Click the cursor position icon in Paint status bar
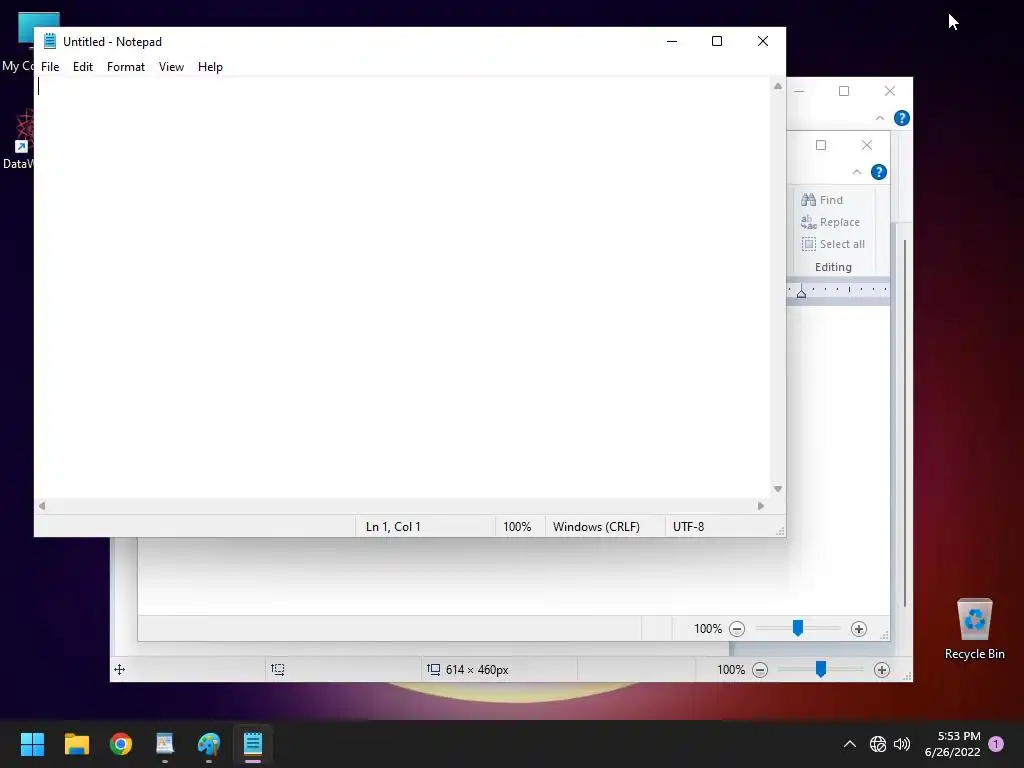This screenshot has height=768, width=1024. point(120,669)
